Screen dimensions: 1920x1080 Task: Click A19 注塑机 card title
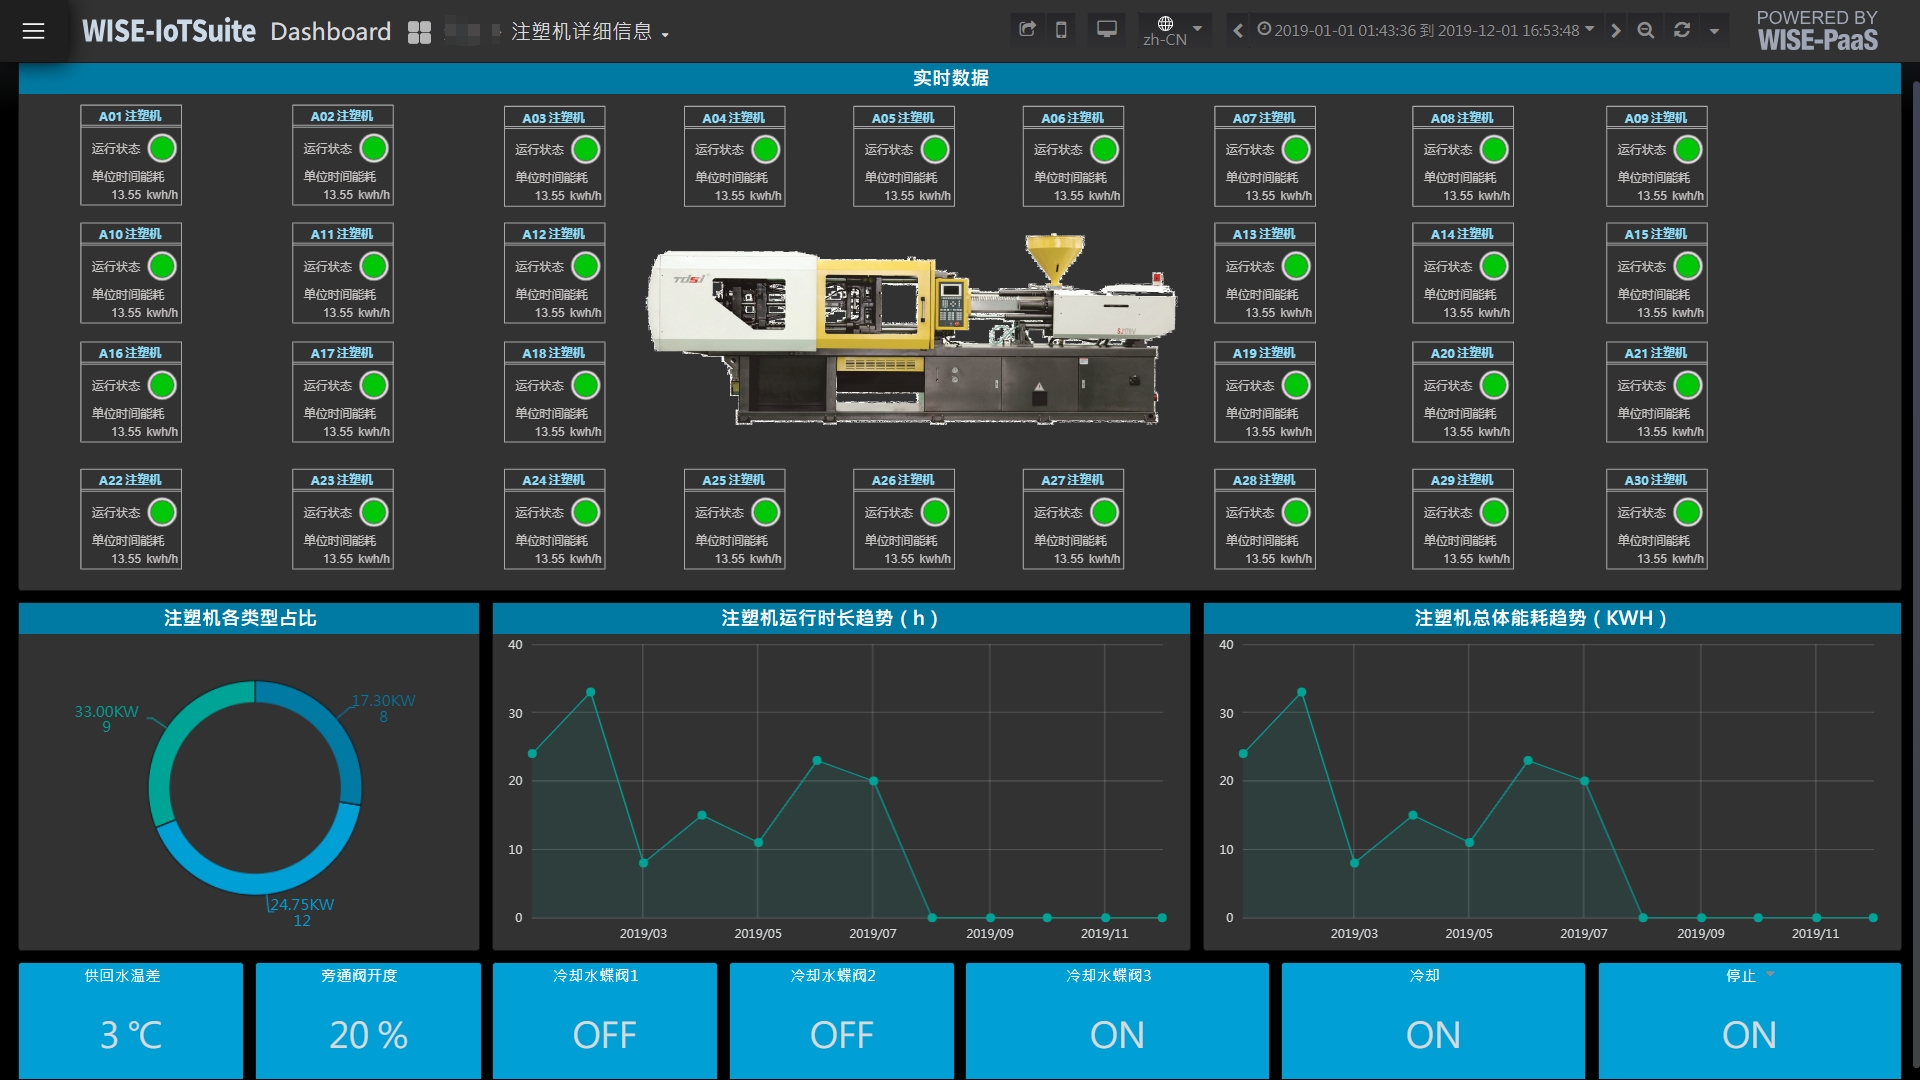pyautogui.click(x=1264, y=353)
